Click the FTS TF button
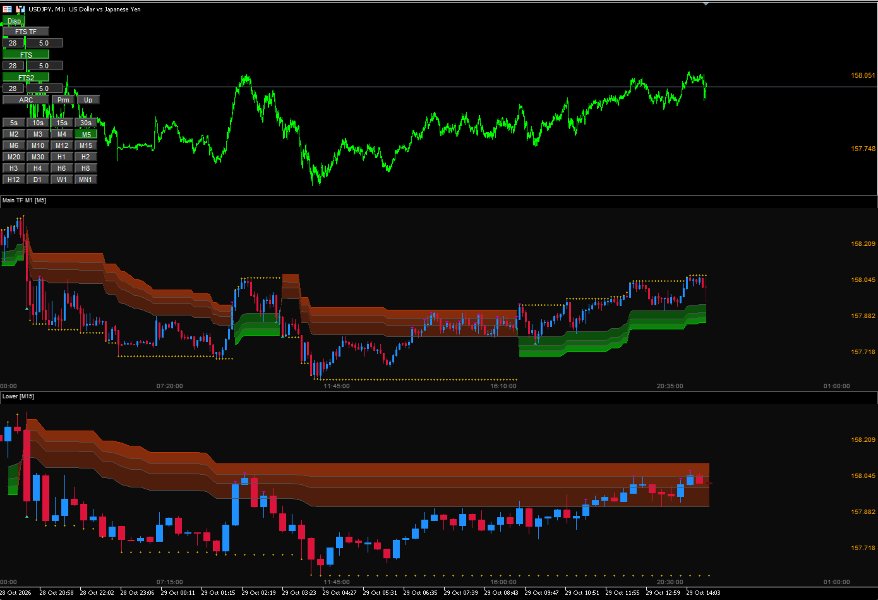878x600 pixels. click(x=26, y=32)
